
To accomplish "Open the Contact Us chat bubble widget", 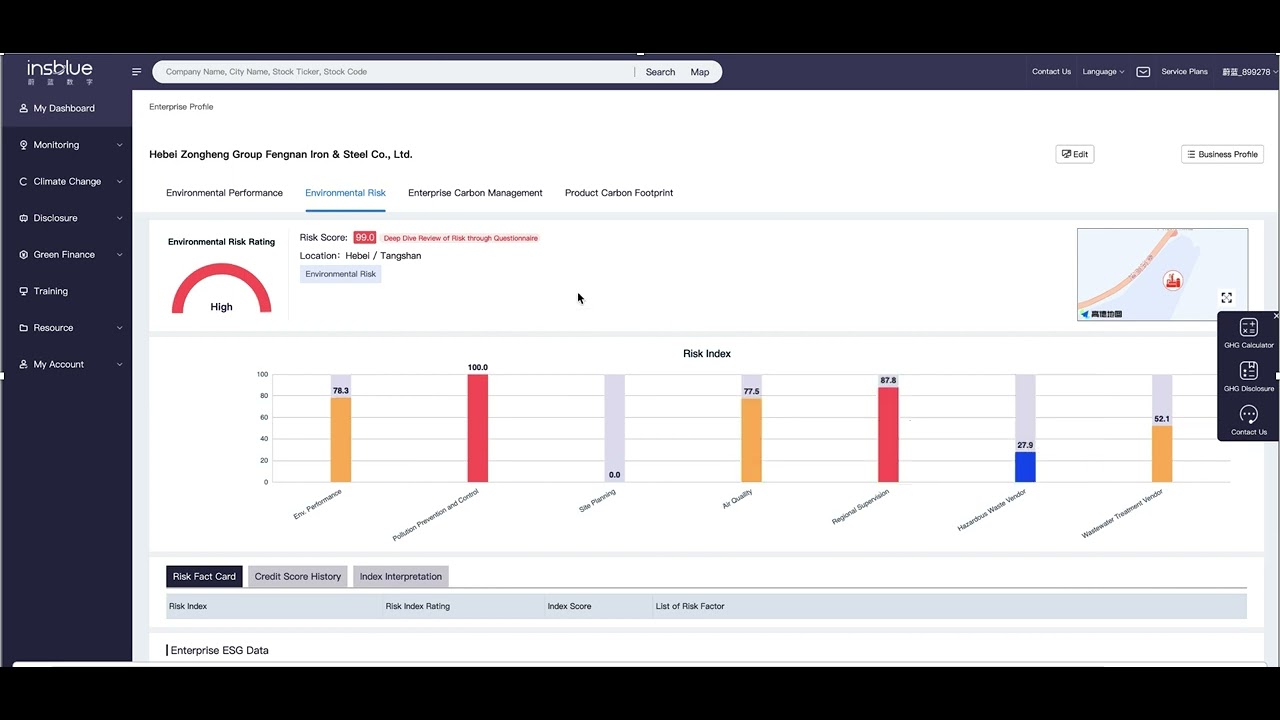I will (x=1249, y=421).
